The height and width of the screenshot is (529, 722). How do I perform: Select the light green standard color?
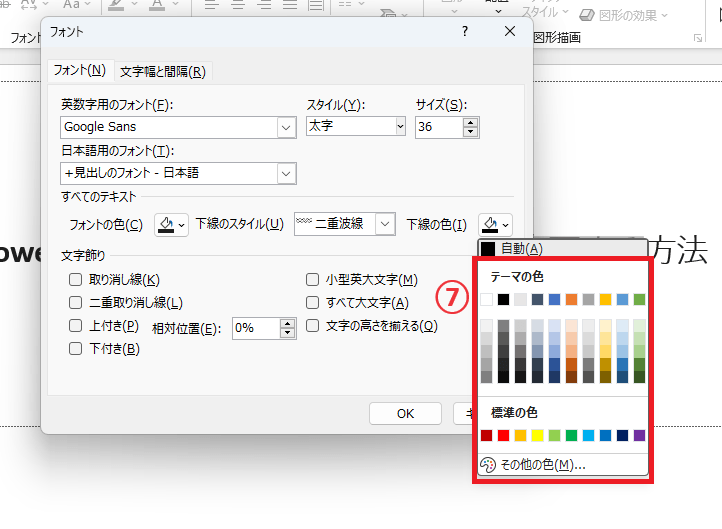click(554, 436)
